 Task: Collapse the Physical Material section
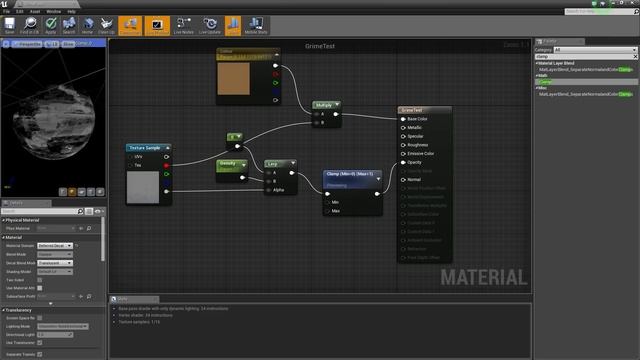[x=3, y=220]
